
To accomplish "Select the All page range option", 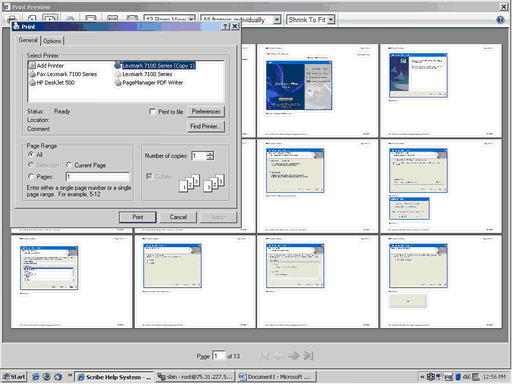I will (31, 154).
